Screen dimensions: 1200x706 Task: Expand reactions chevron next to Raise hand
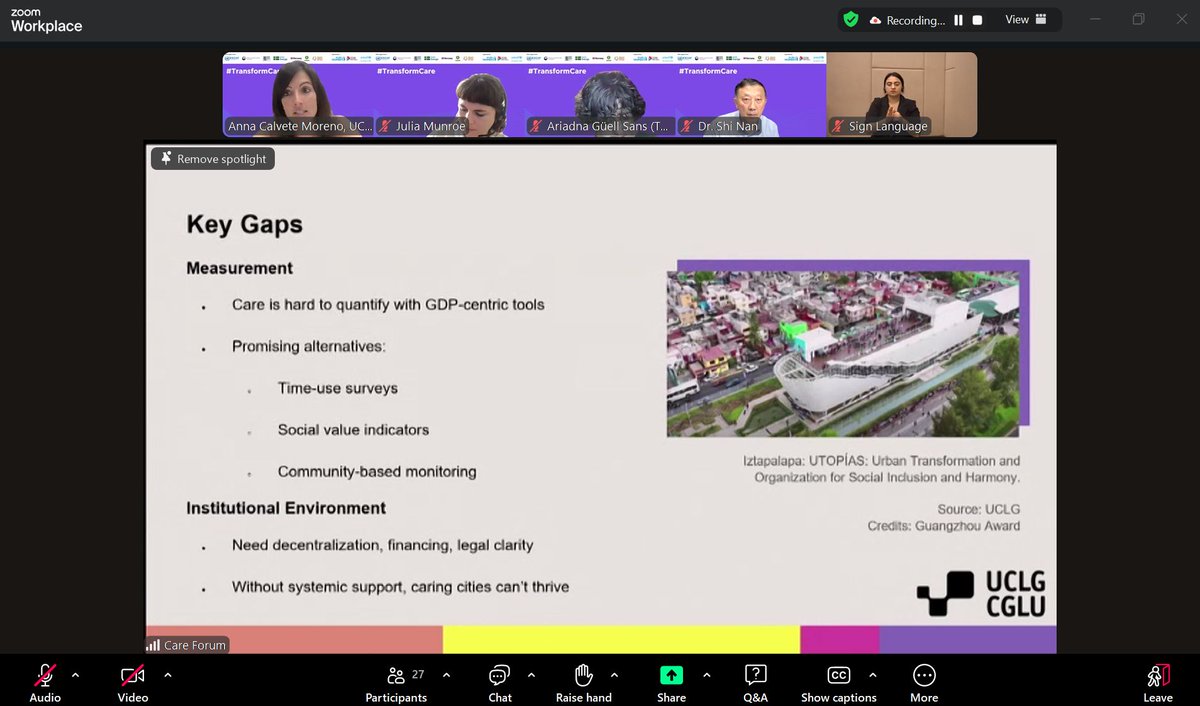(x=614, y=675)
